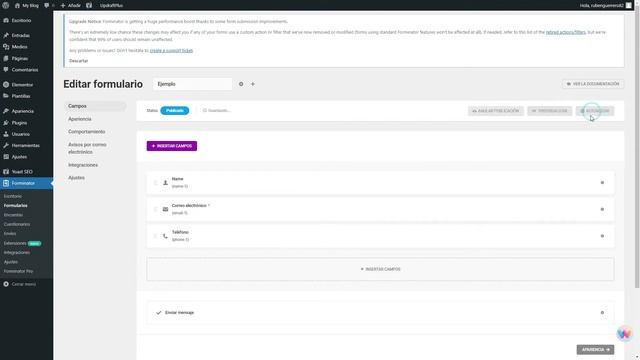Open form settings gear next to name
Viewport: 640px width, 360px height.
(x=241, y=84)
